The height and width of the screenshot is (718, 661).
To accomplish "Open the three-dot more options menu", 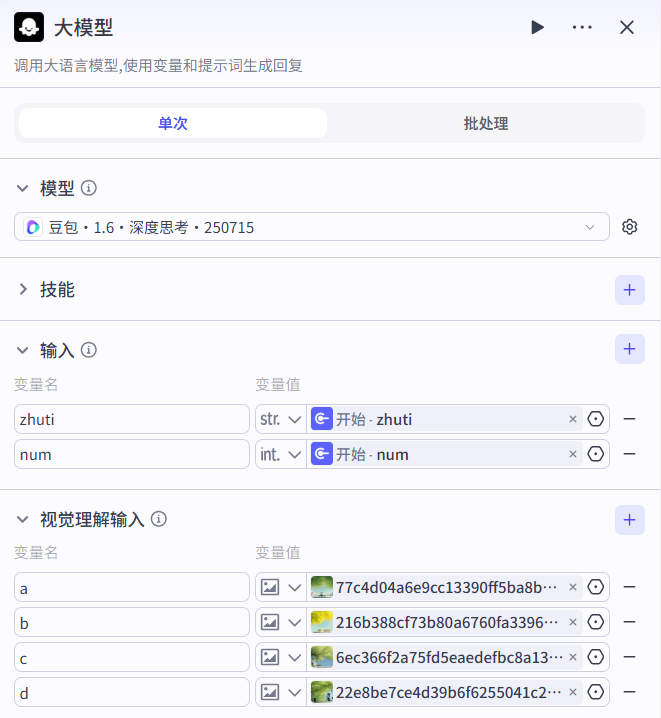I will [x=582, y=27].
